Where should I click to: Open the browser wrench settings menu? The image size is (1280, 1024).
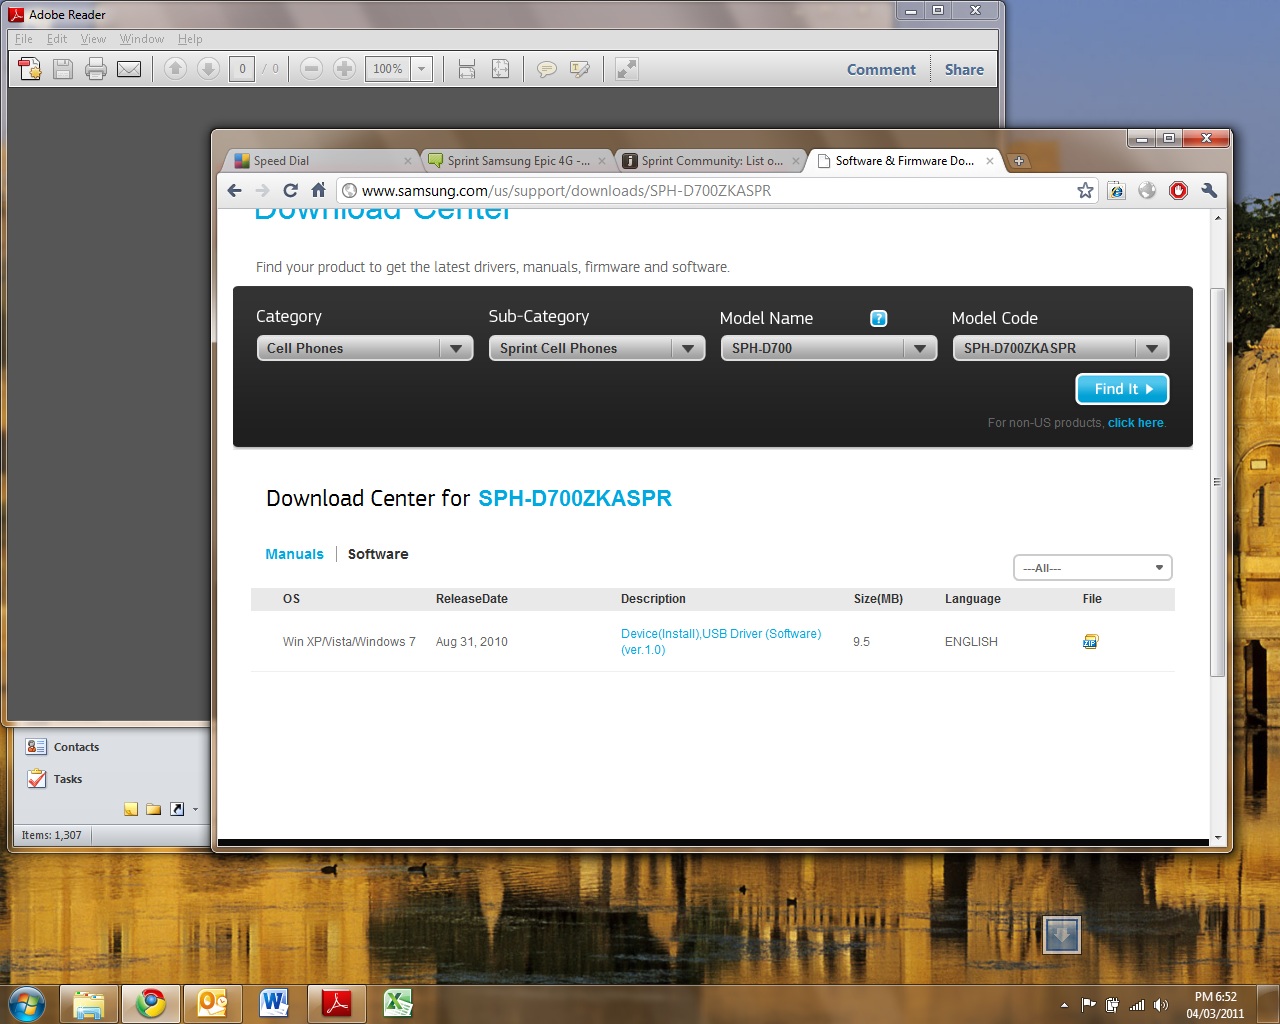(1209, 191)
